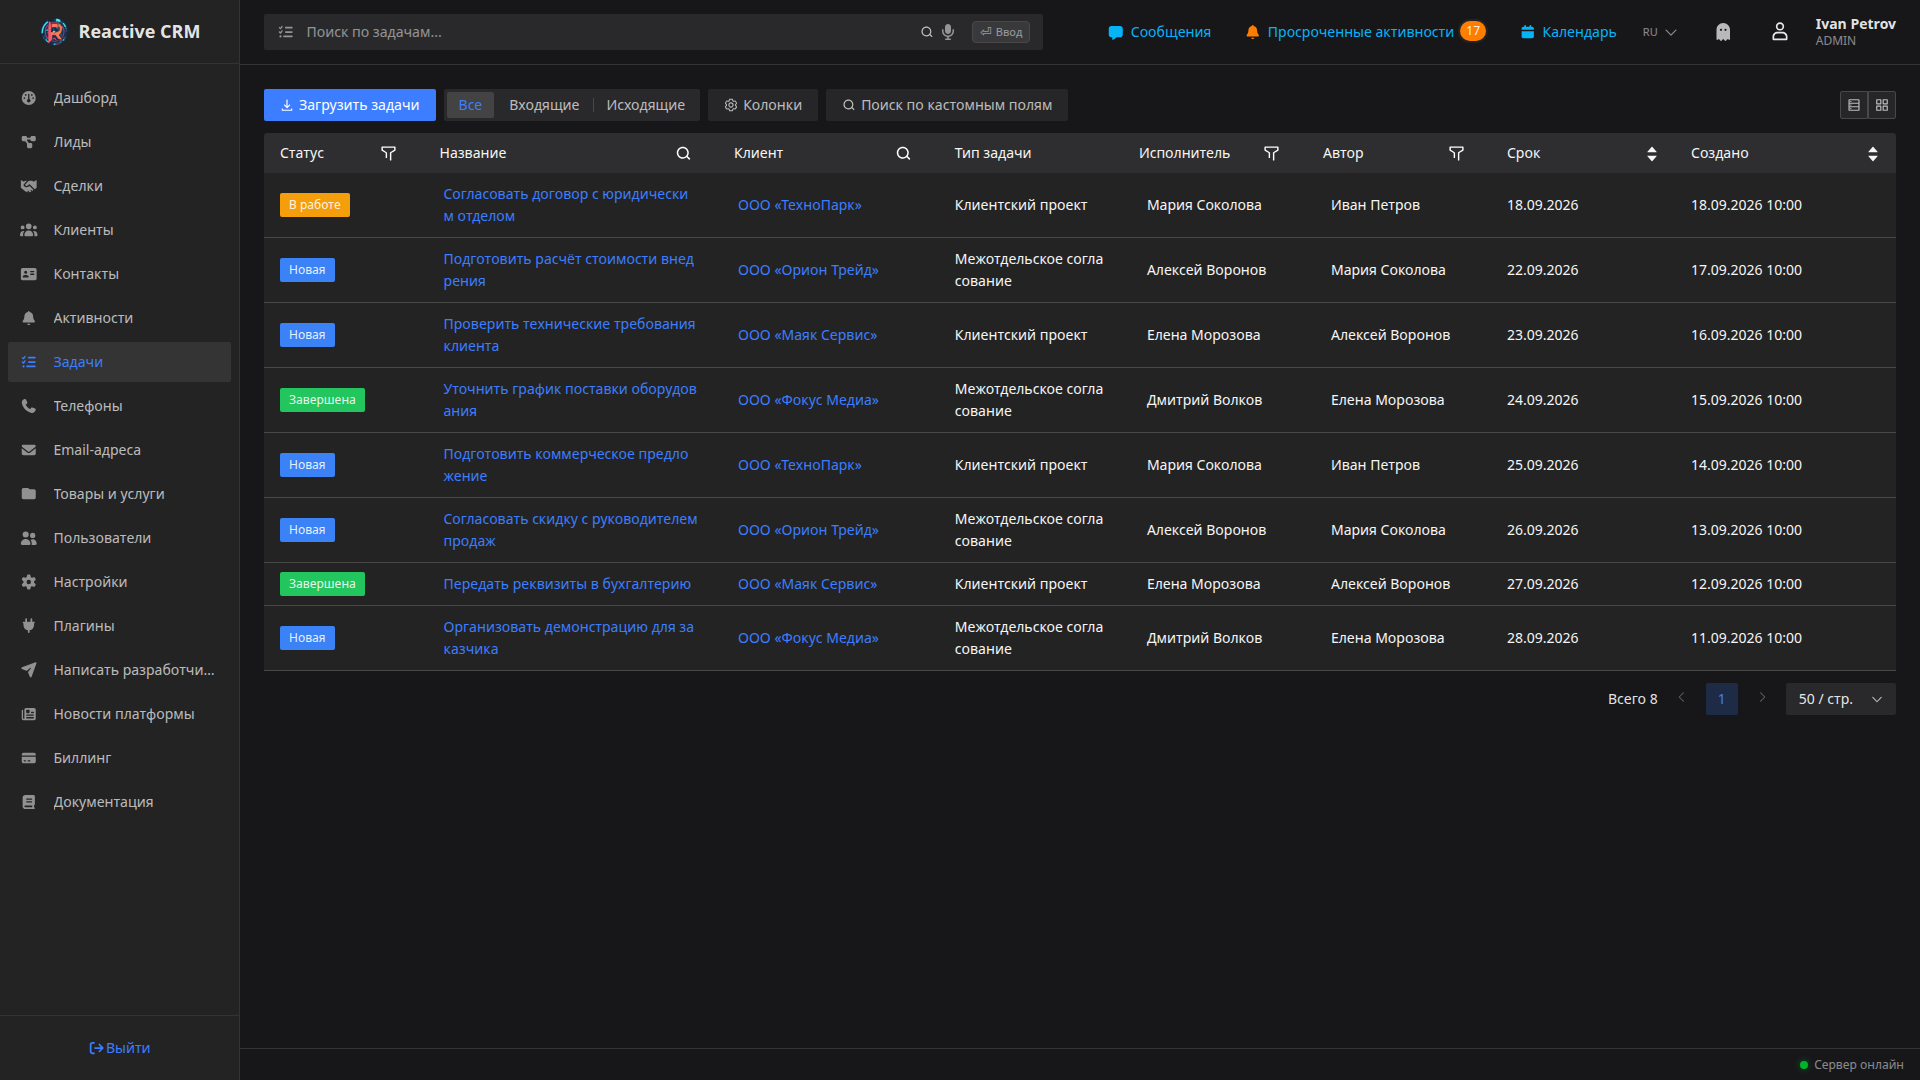This screenshot has height=1080, width=1920.
Task: Open Настройки in sidebar menu
Action: click(x=119, y=582)
